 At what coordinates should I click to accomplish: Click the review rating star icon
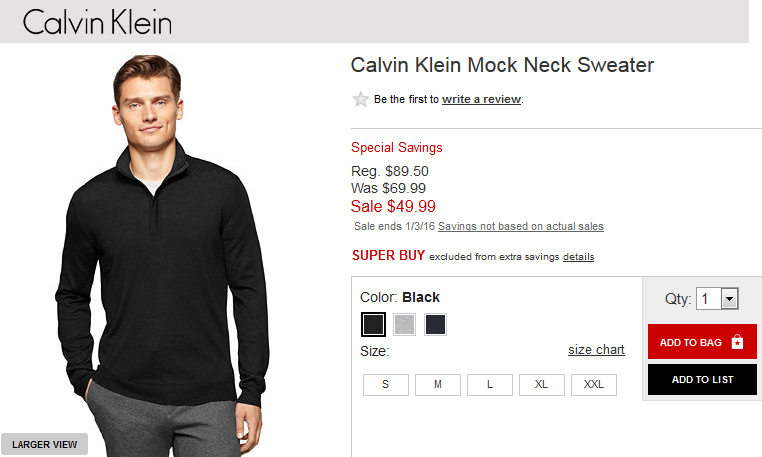coord(361,99)
